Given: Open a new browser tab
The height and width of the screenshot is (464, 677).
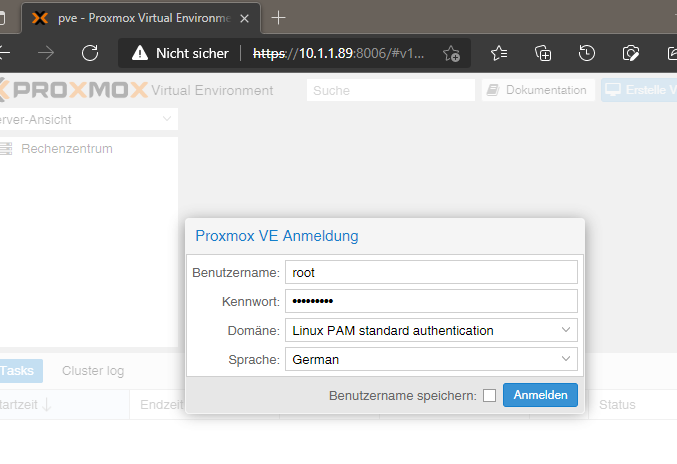Looking at the screenshot, I should click(x=278, y=18).
